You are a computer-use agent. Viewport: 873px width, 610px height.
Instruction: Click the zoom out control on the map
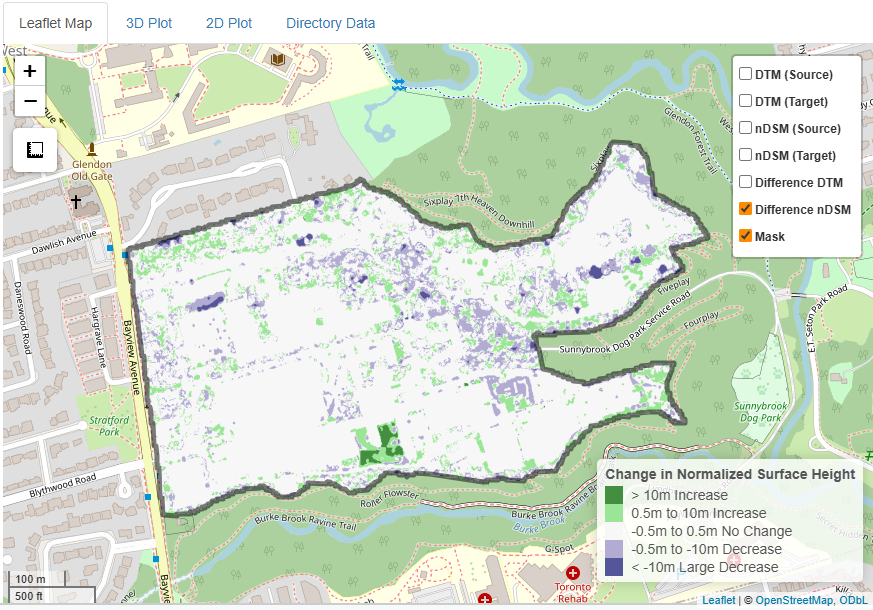pos(29,101)
